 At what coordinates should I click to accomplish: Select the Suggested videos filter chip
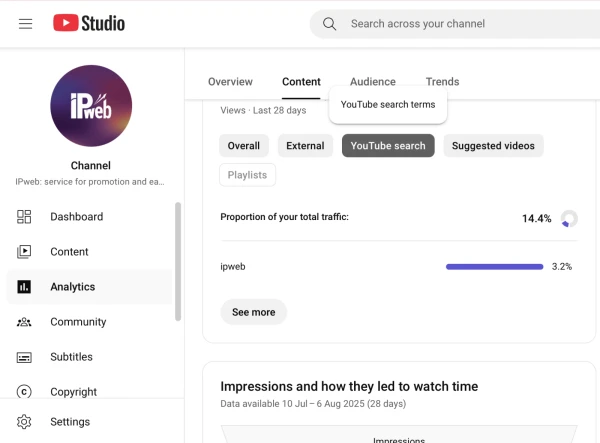point(493,146)
